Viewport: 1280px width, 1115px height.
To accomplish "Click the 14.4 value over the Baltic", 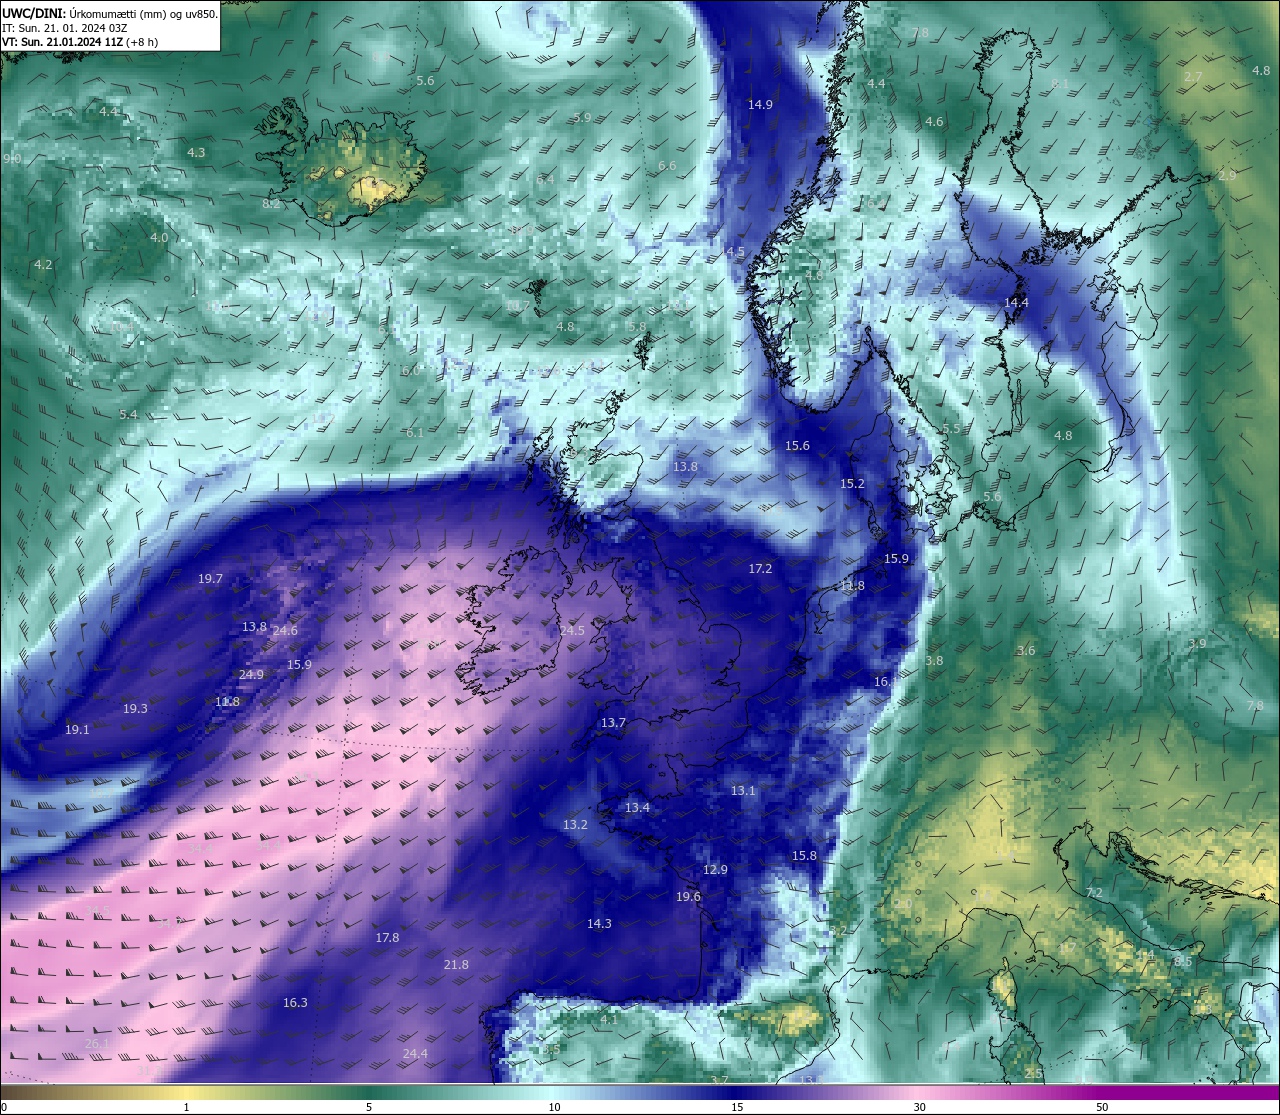I will click(x=1016, y=303).
